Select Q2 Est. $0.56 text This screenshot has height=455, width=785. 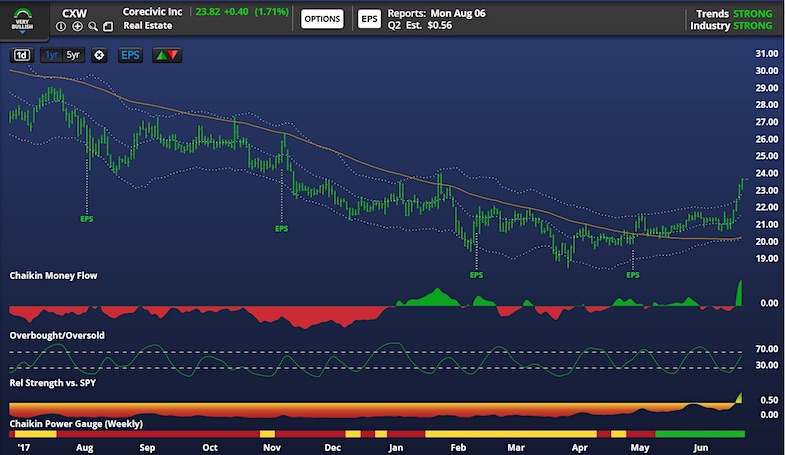[420, 25]
